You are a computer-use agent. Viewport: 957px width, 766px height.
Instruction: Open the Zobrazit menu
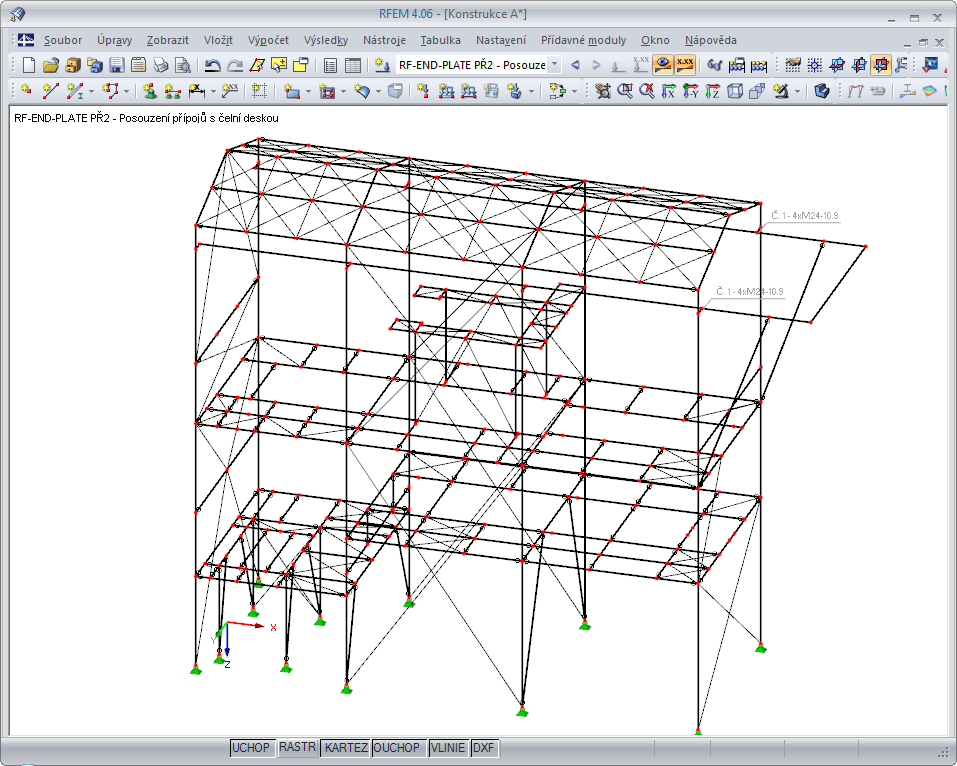click(167, 40)
